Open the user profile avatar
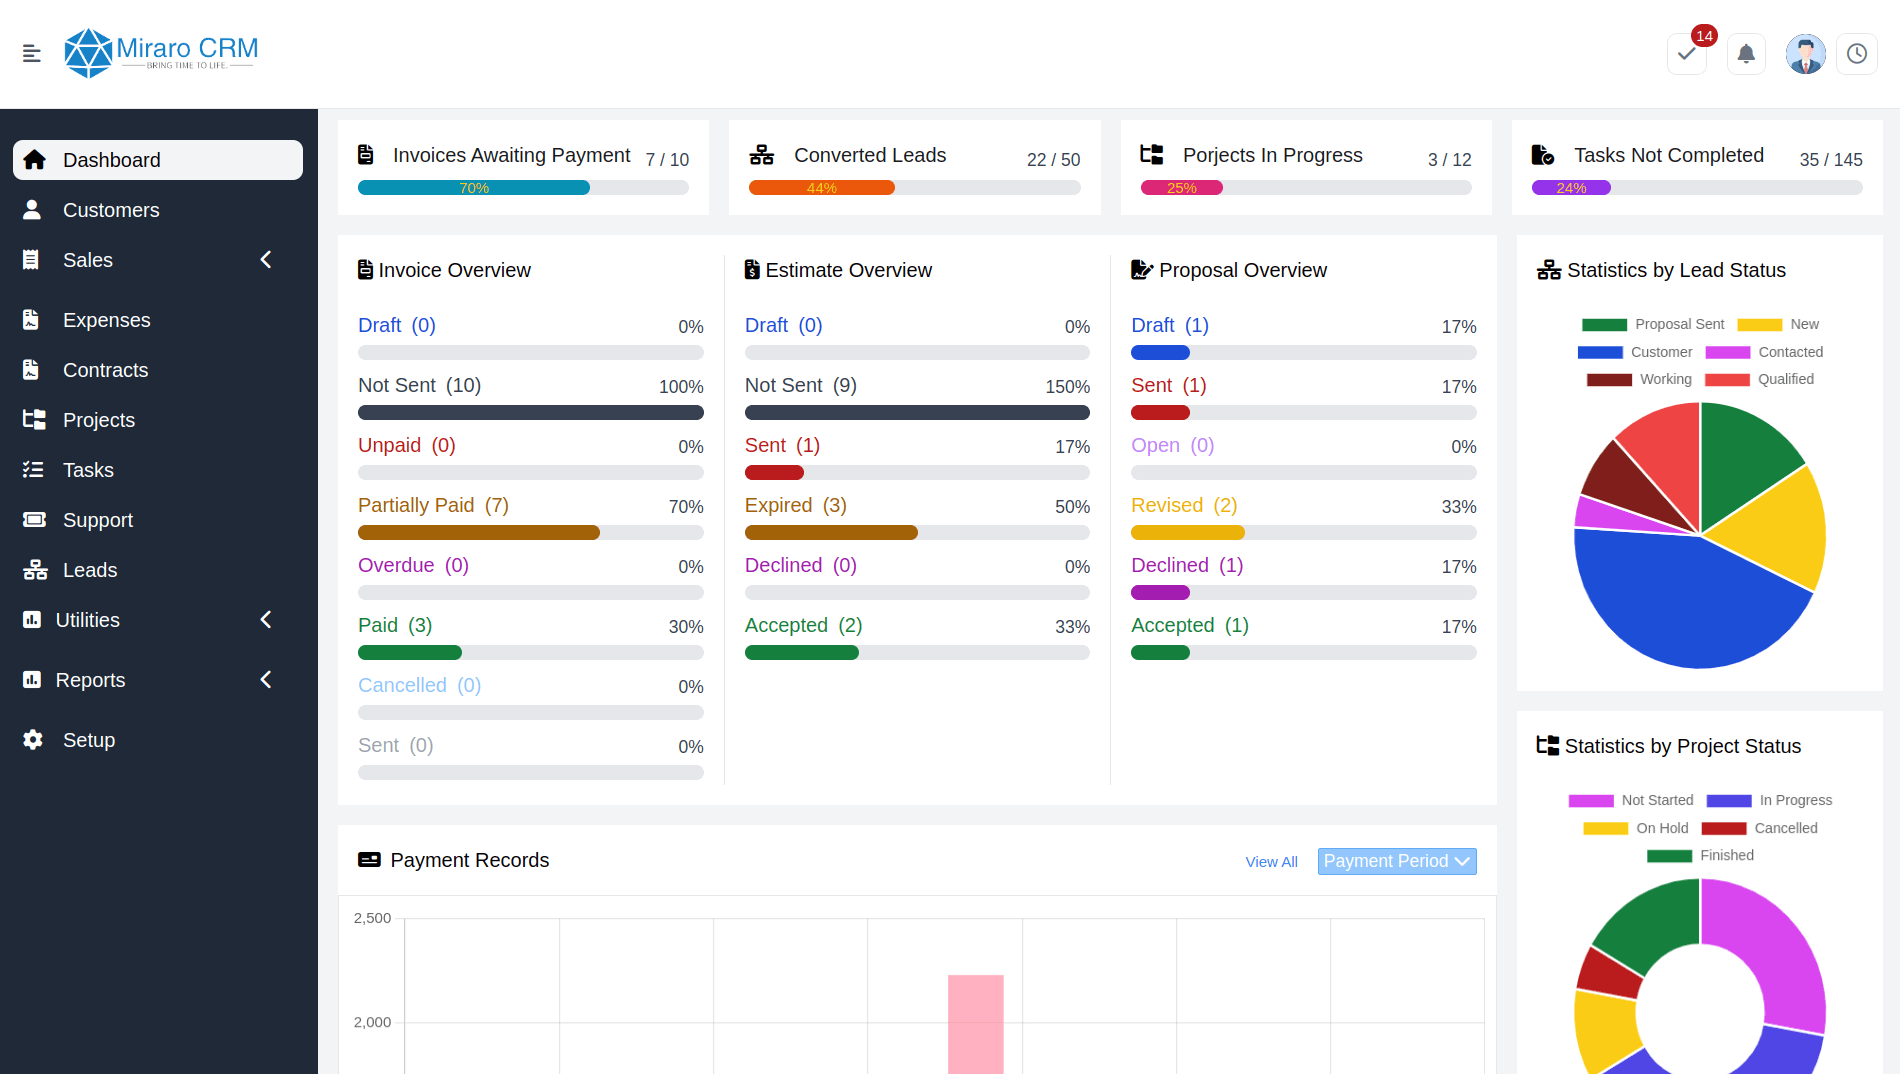This screenshot has width=1900, height=1074. point(1806,53)
